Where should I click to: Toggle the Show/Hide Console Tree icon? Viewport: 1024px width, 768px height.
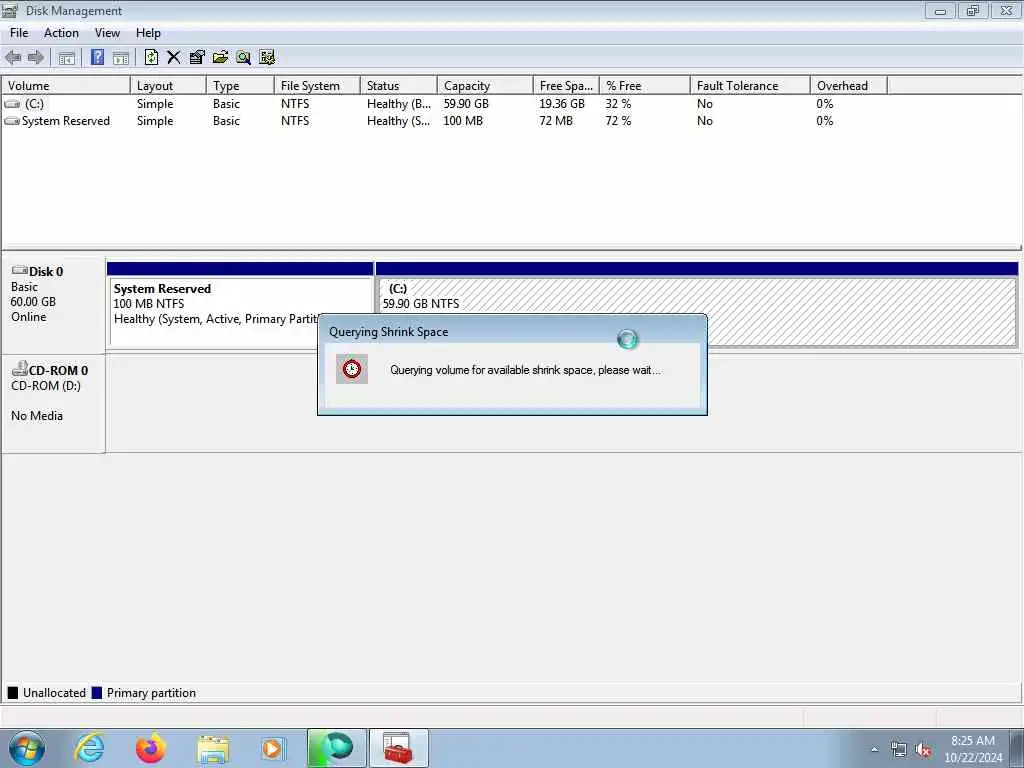click(67, 57)
